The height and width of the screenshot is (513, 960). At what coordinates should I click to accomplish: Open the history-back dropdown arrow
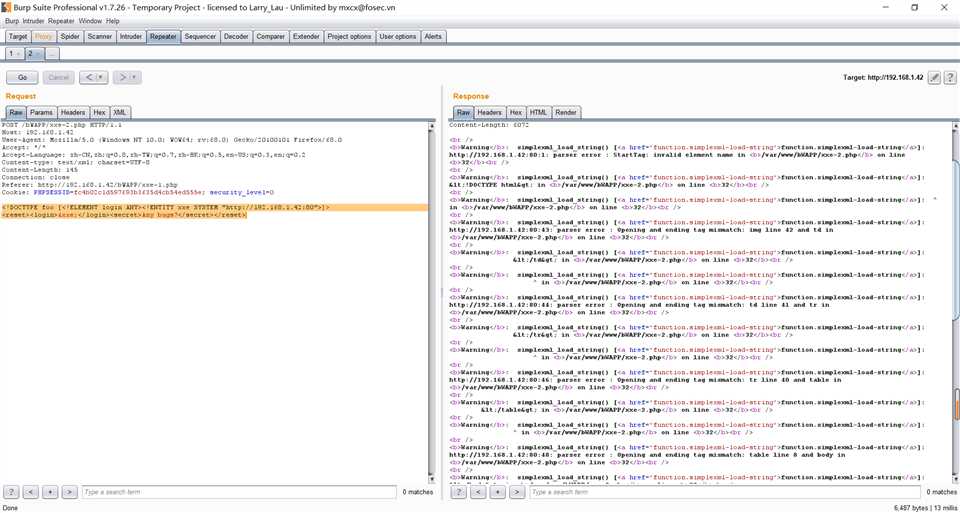click(x=102, y=78)
